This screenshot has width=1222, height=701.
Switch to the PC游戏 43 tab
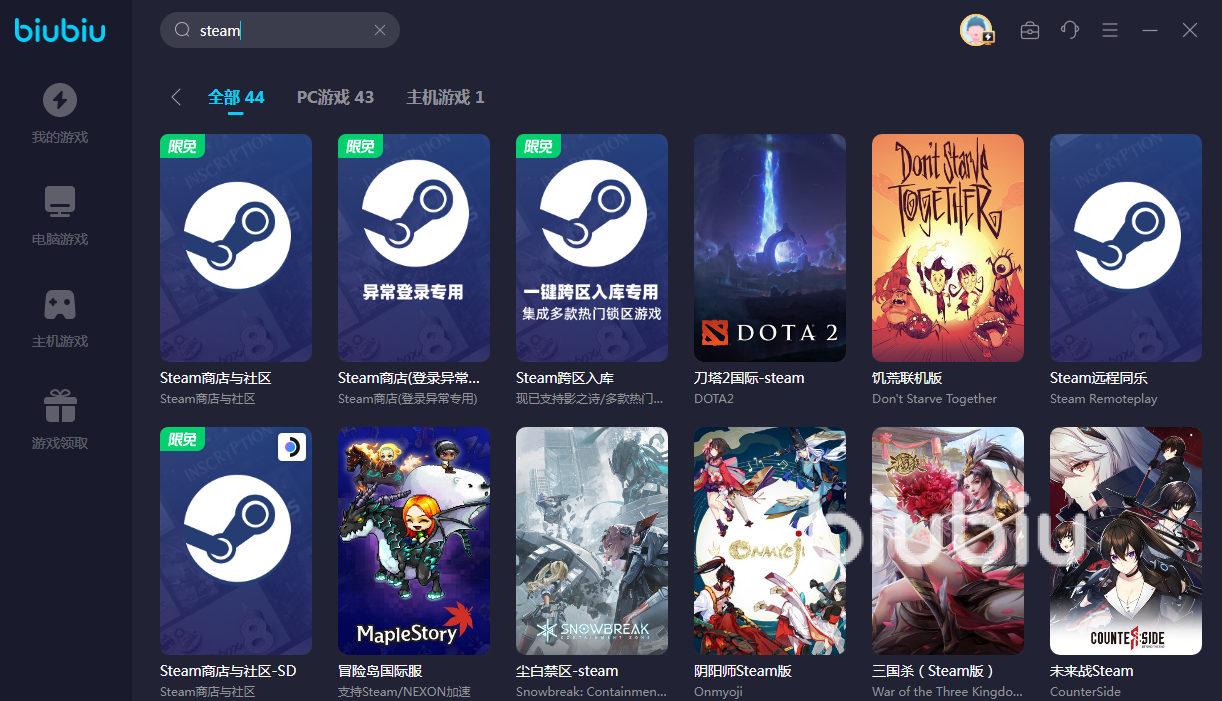[335, 97]
